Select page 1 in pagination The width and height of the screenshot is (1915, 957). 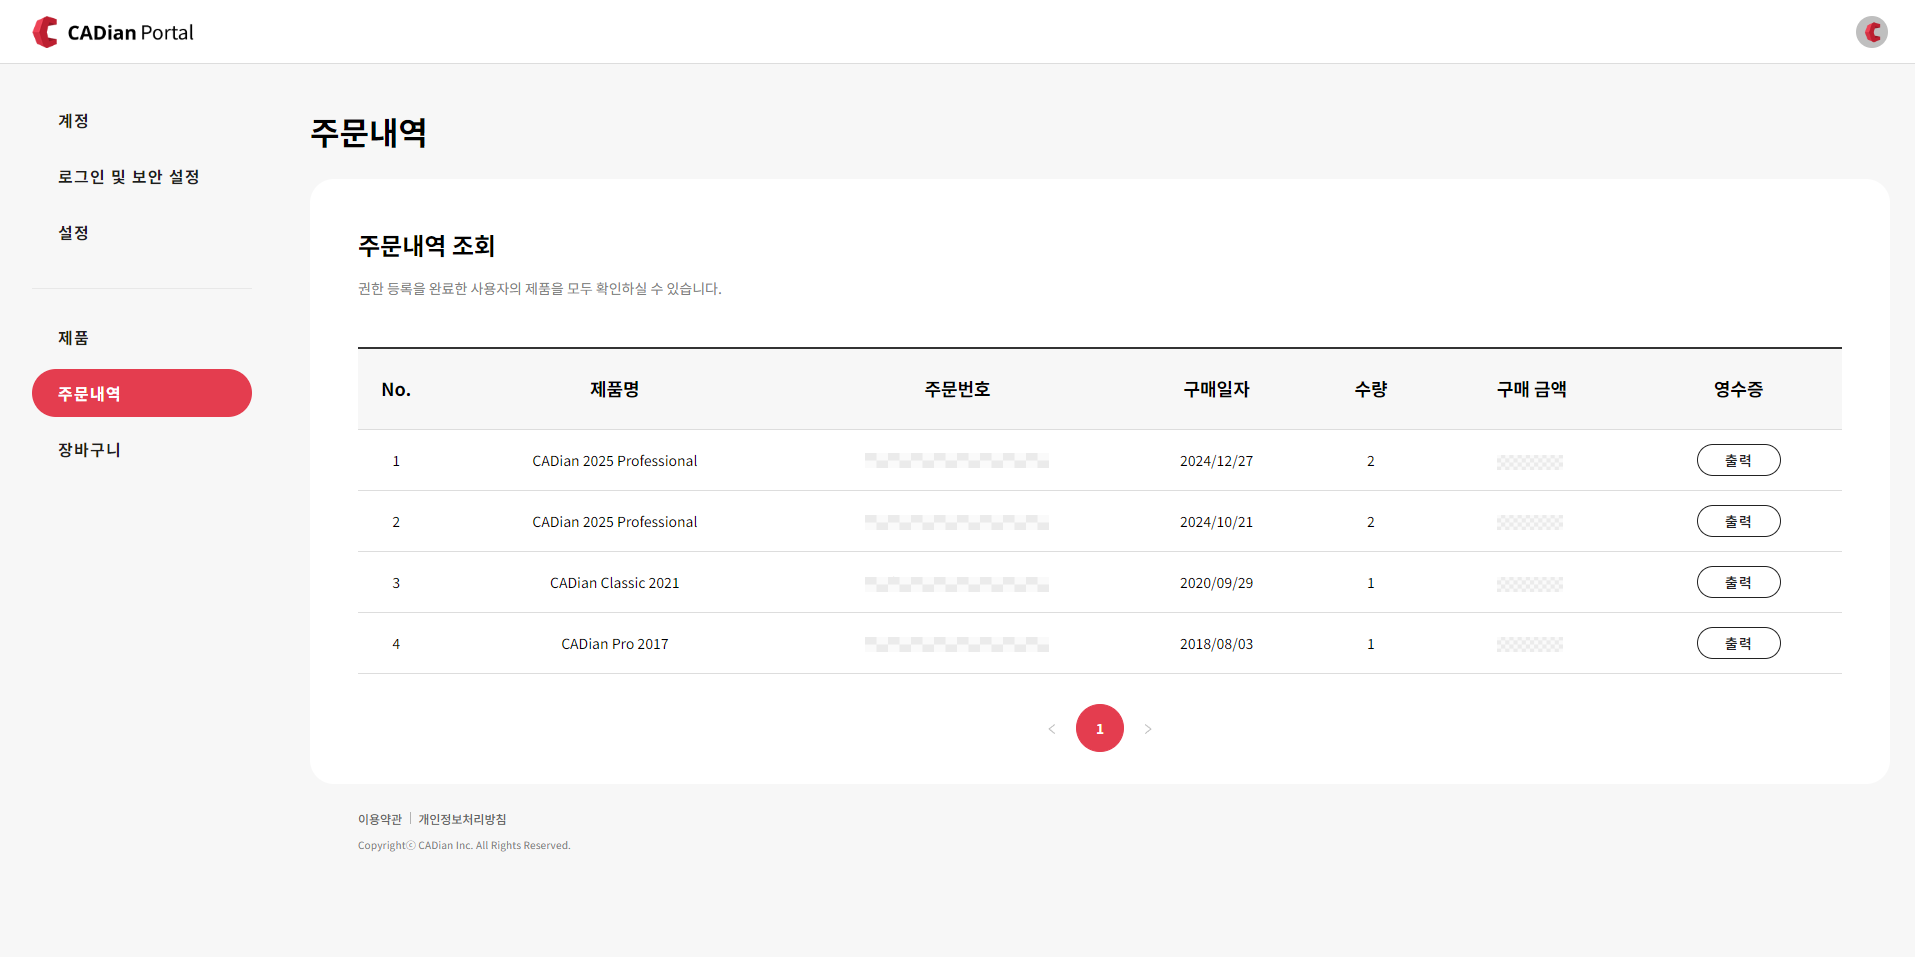(1099, 729)
